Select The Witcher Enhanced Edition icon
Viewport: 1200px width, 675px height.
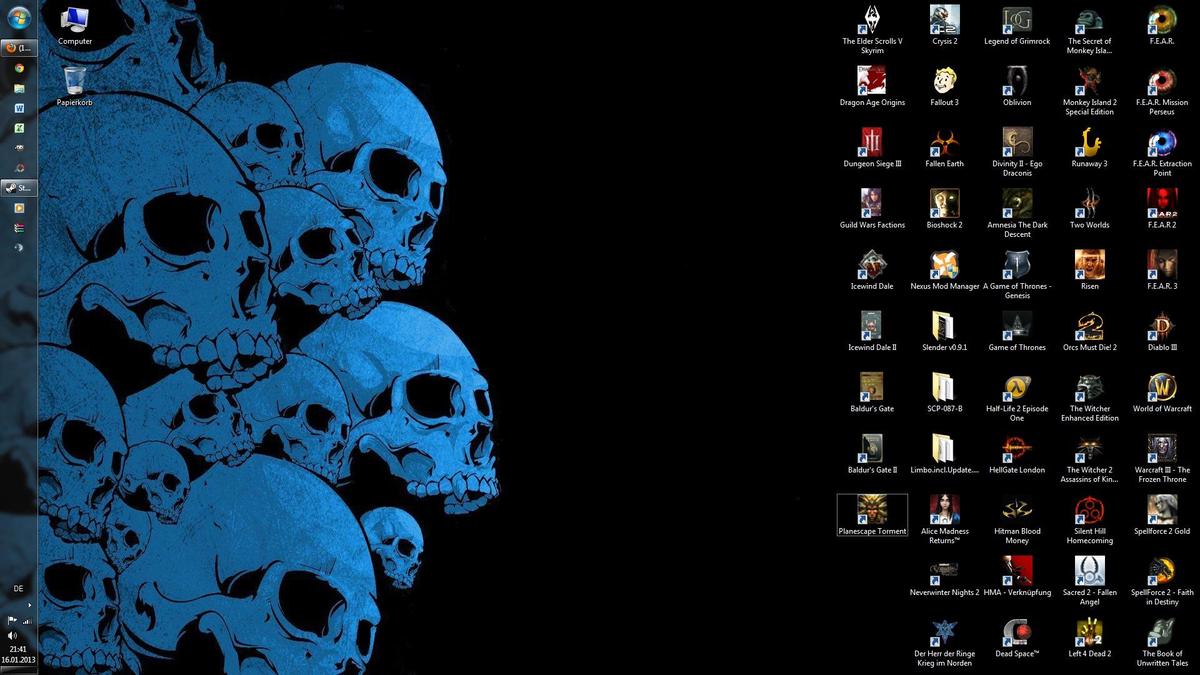(x=1089, y=397)
